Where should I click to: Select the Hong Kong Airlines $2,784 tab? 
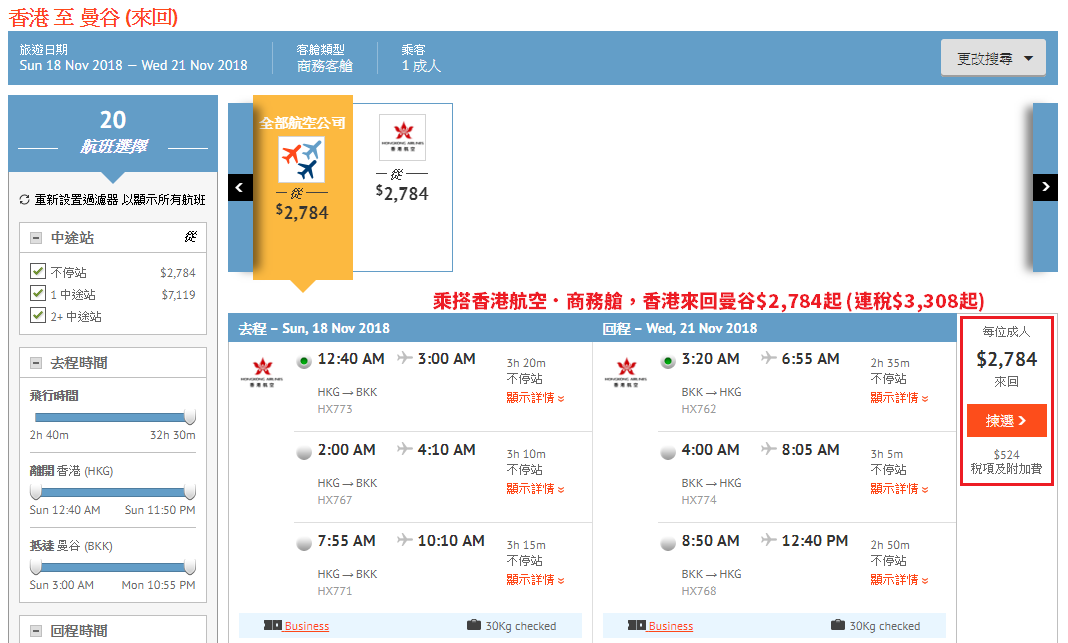click(403, 187)
